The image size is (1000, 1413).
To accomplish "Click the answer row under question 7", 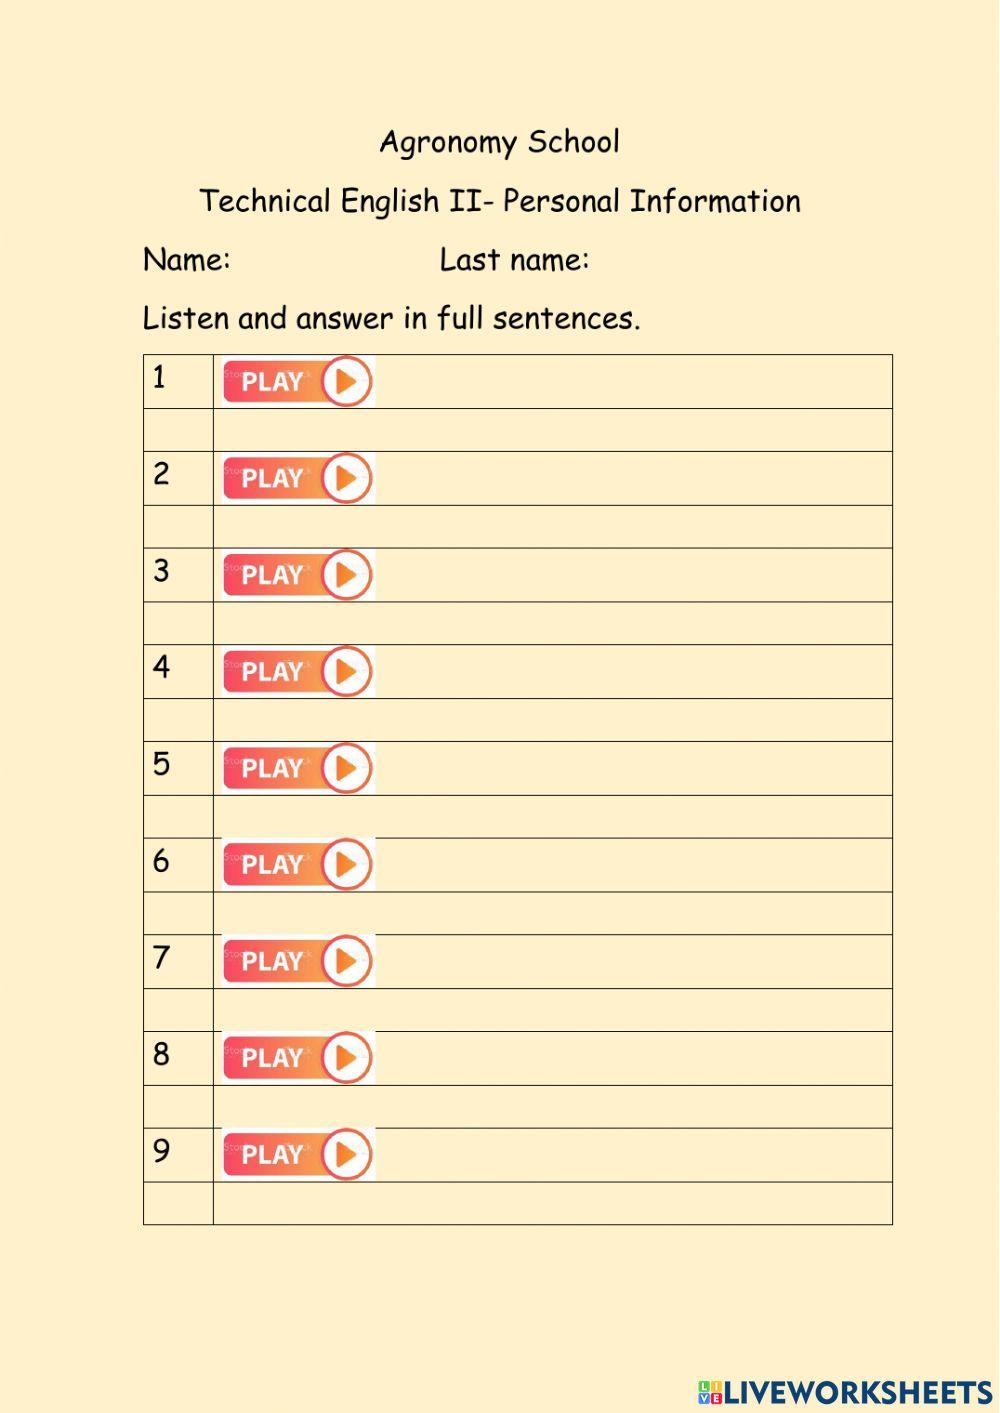I will pyautogui.click(x=552, y=1010).
